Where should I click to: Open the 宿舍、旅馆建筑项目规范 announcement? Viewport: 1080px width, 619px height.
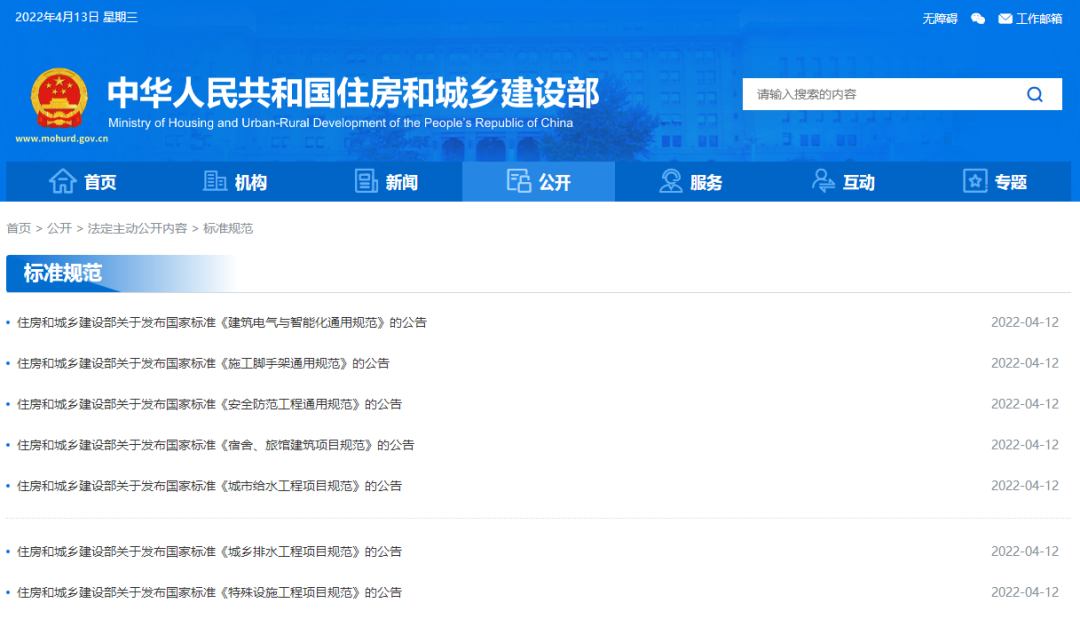216,445
